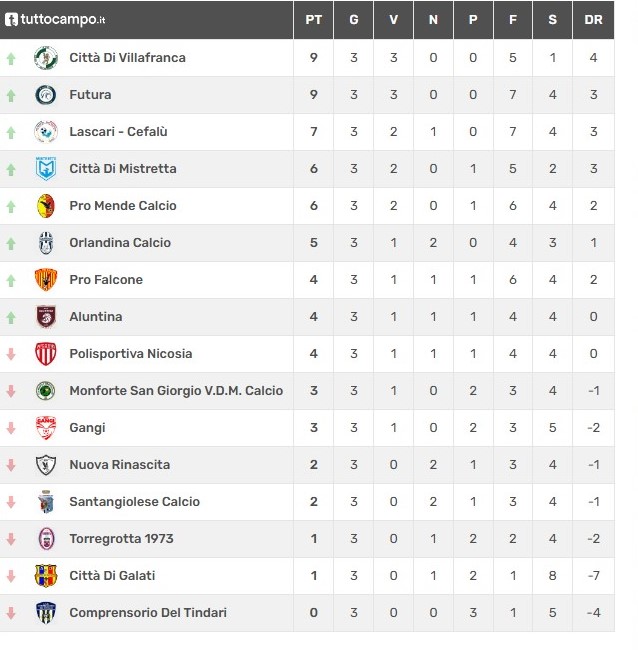Click Santangiolese Calcio points value
The image size is (638, 650).
(314, 502)
